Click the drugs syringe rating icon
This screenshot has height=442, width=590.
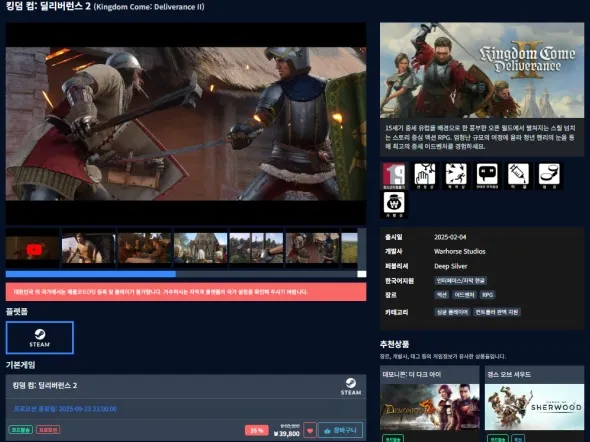coord(519,175)
